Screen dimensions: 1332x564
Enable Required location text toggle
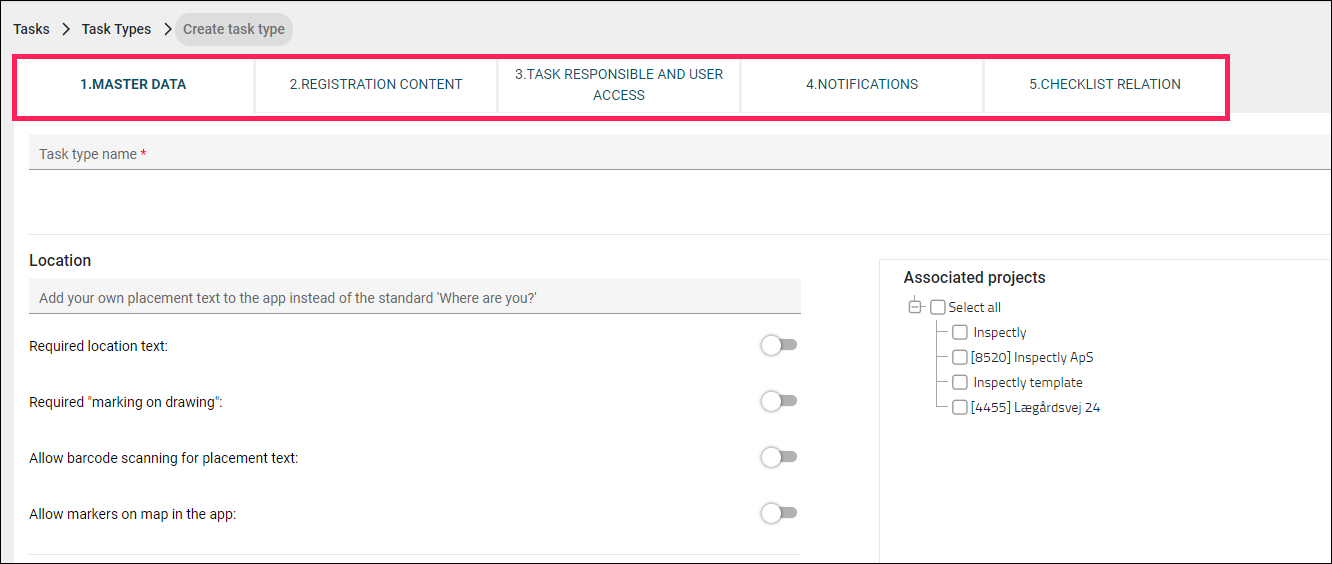(x=779, y=345)
